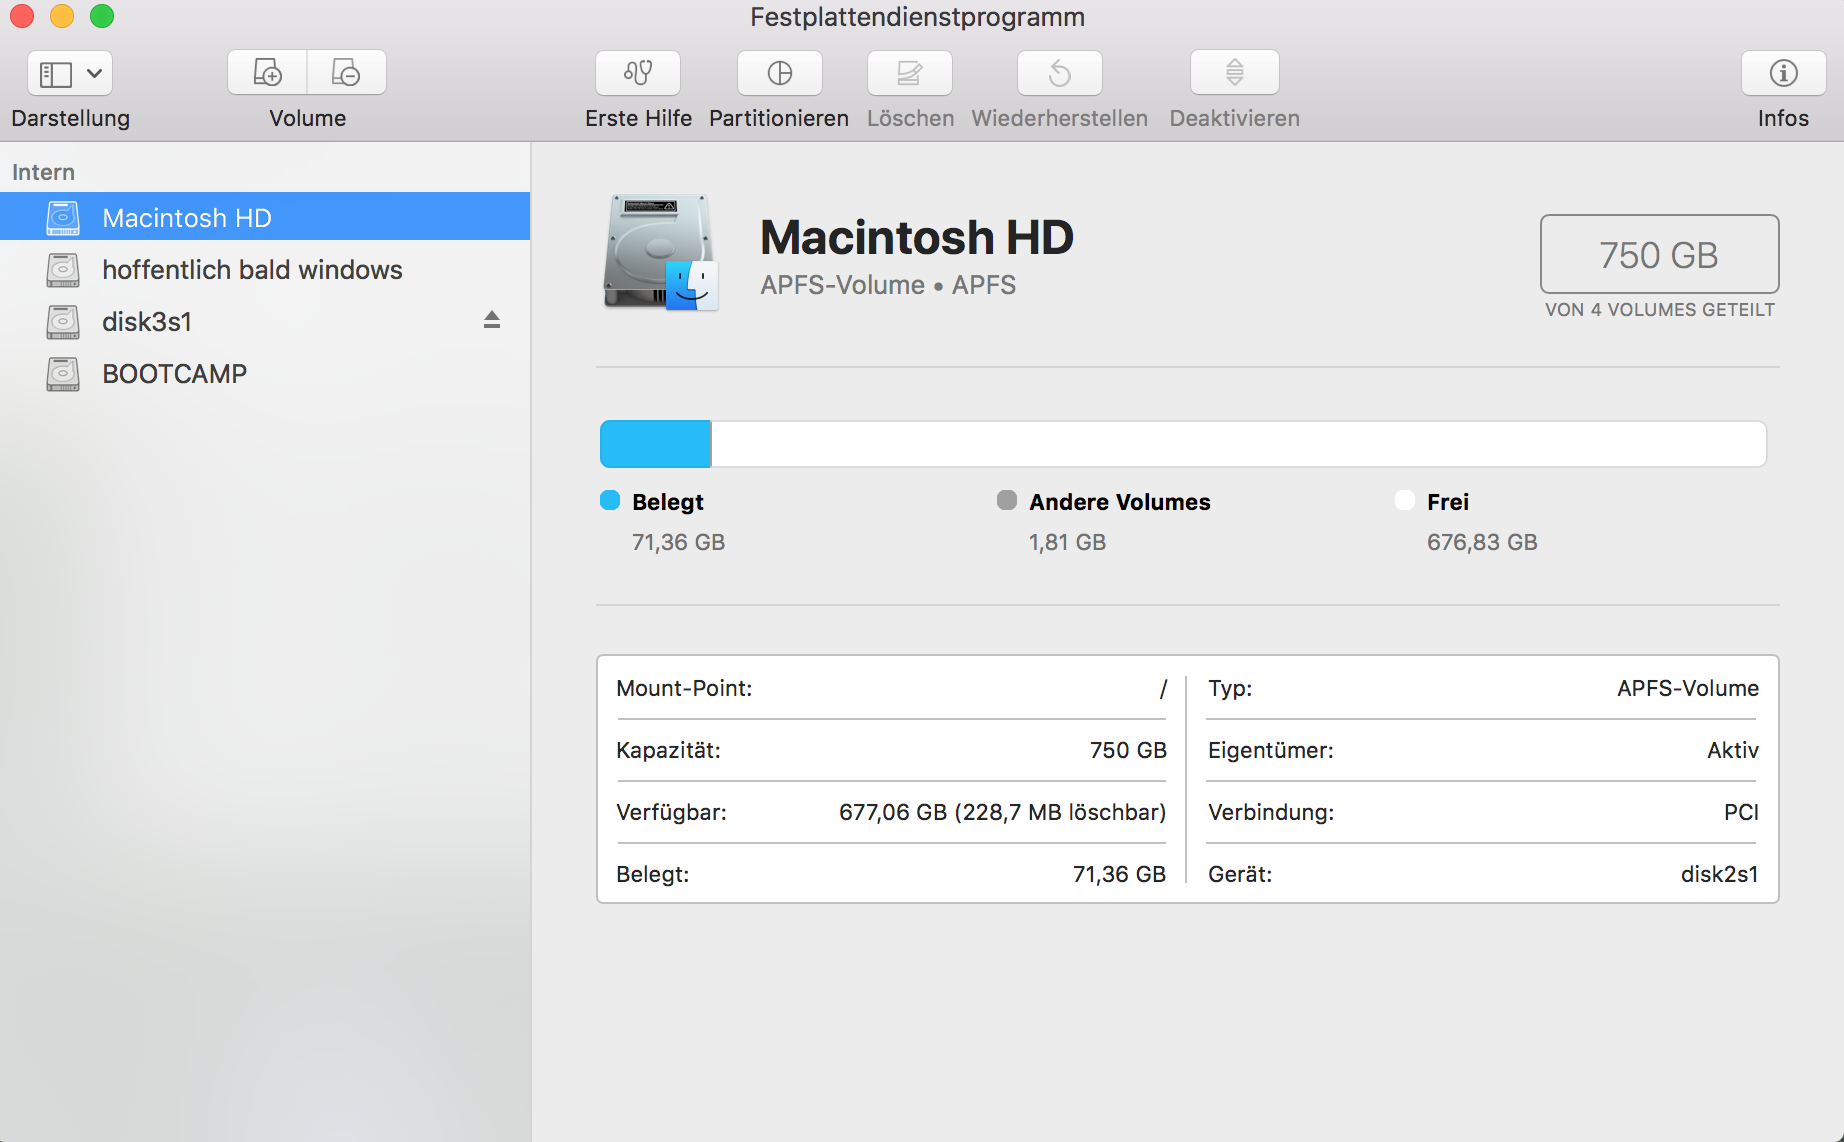Image resolution: width=1844 pixels, height=1142 pixels.
Task: Click the Gerät 'disk2s1' value
Action: click(x=1720, y=874)
